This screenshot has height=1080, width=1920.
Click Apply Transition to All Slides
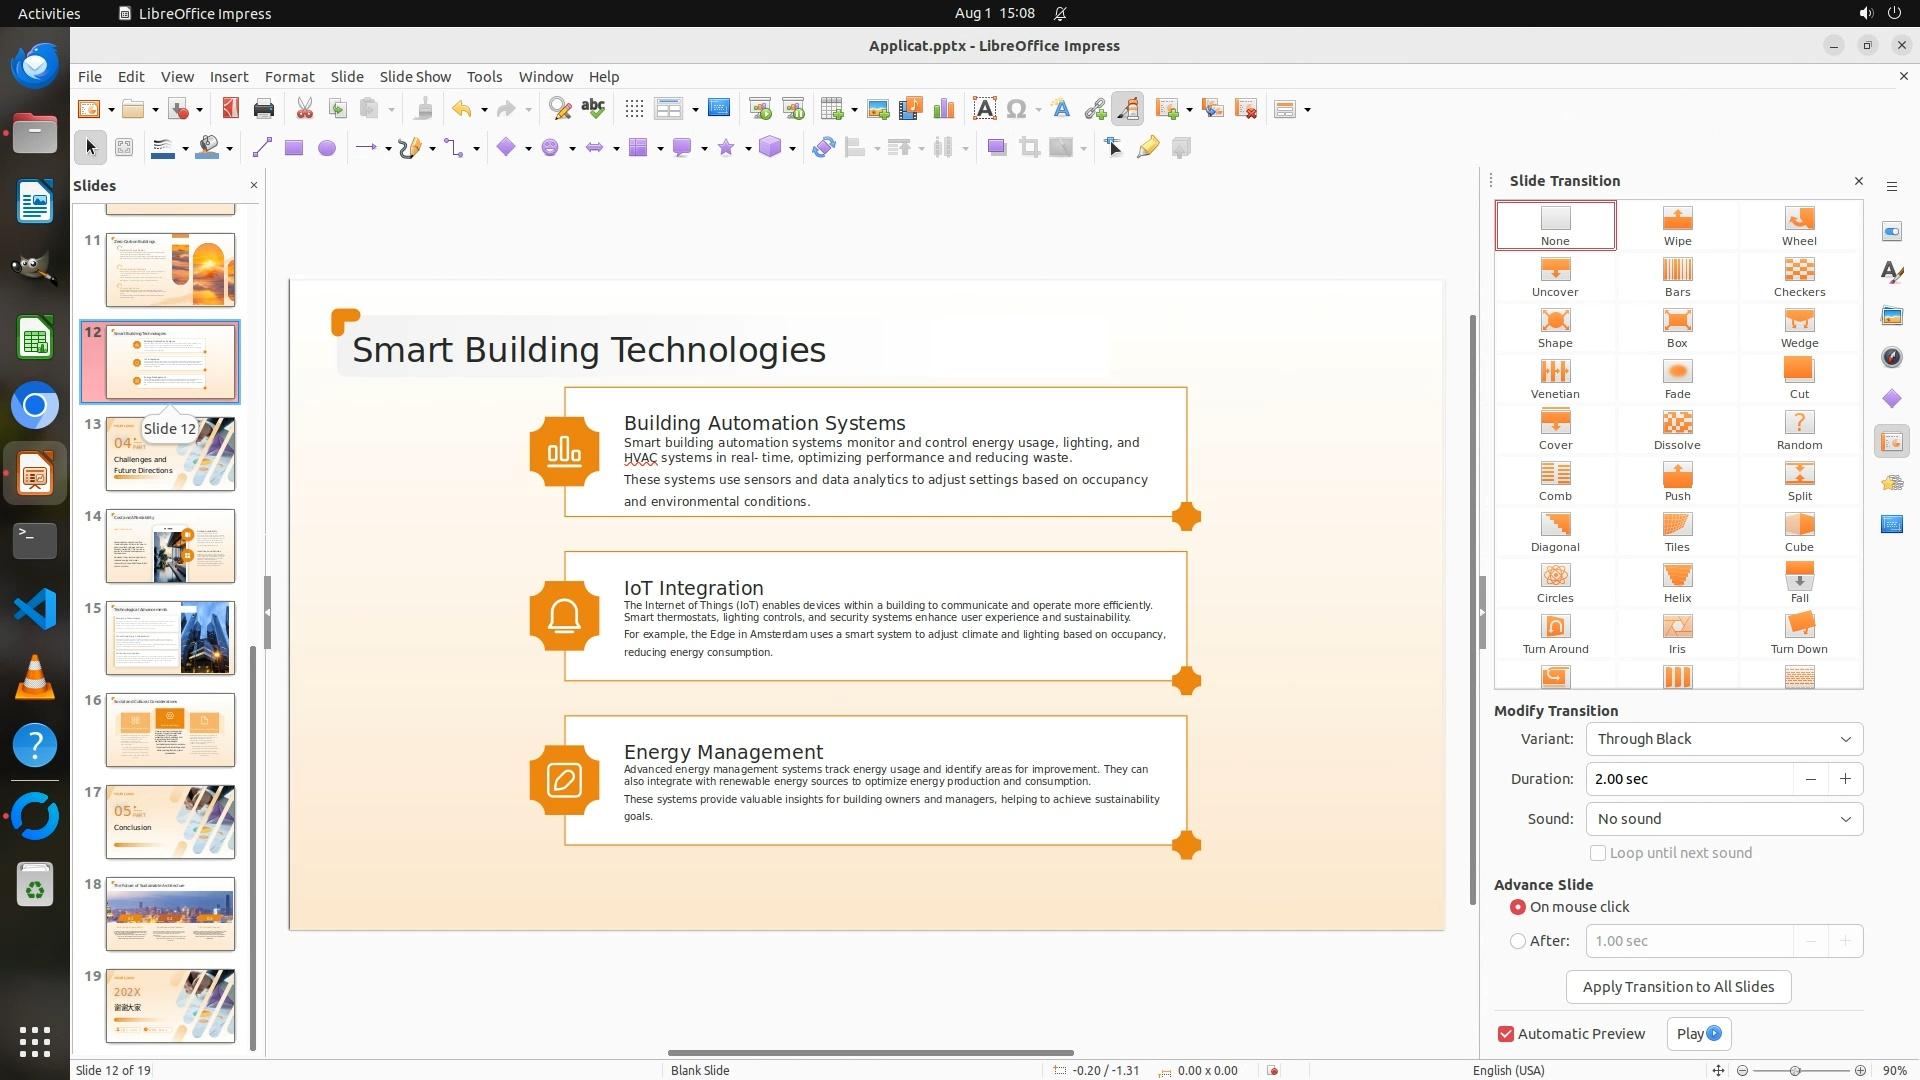coord(1678,987)
